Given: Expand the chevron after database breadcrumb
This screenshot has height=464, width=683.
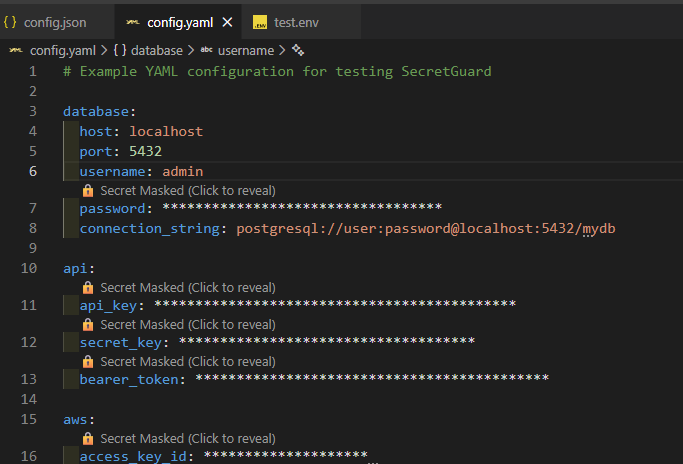Looking at the screenshot, I should click(x=191, y=51).
